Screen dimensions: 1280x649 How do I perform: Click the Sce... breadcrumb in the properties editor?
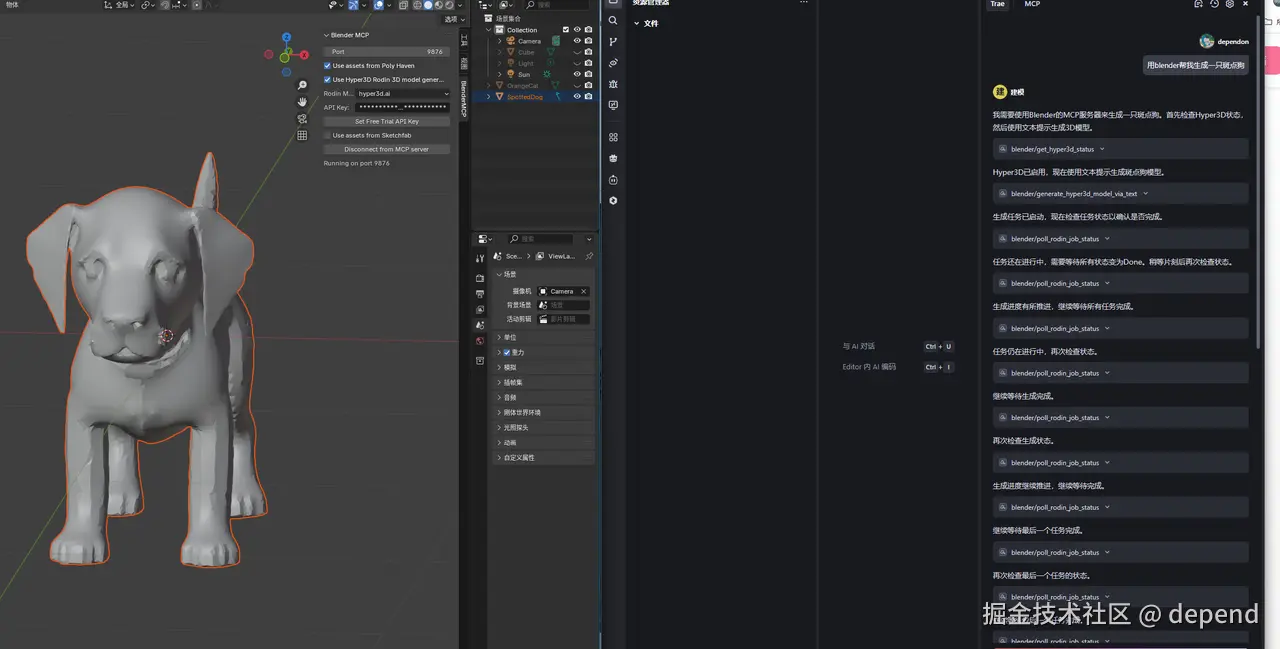click(x=507, y=256)
